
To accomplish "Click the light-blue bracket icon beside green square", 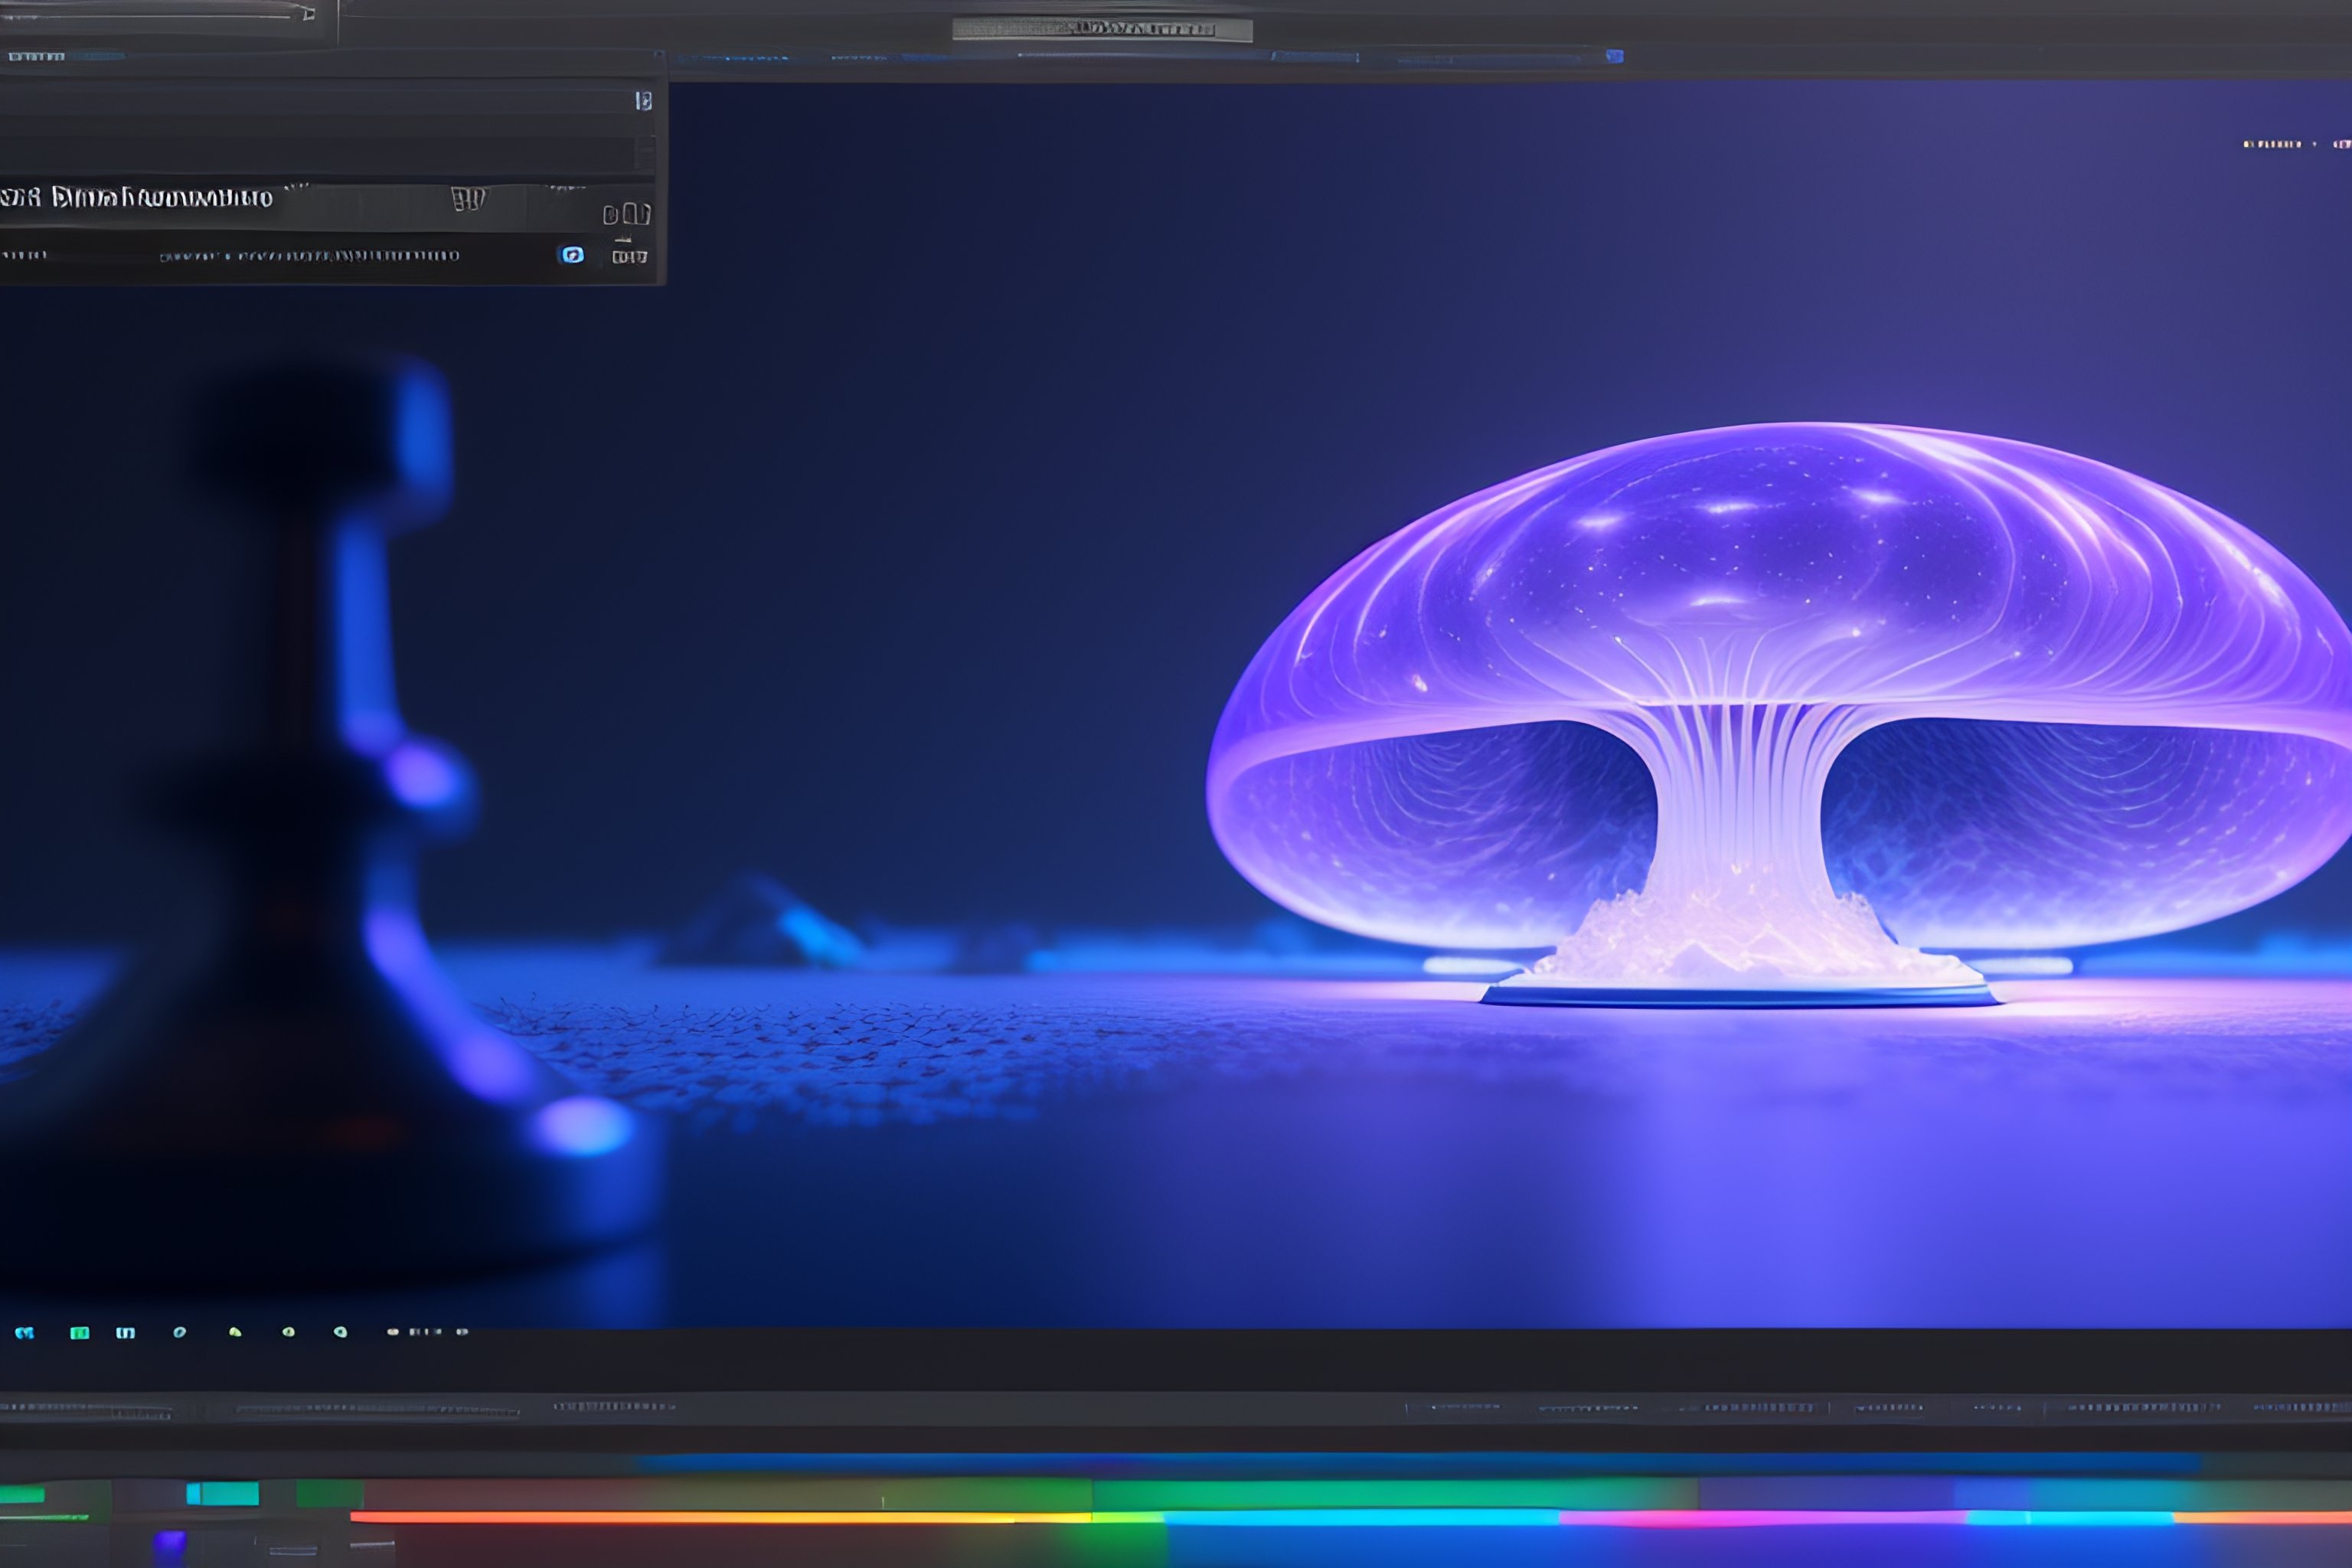I will click(x=125, y=1332).
